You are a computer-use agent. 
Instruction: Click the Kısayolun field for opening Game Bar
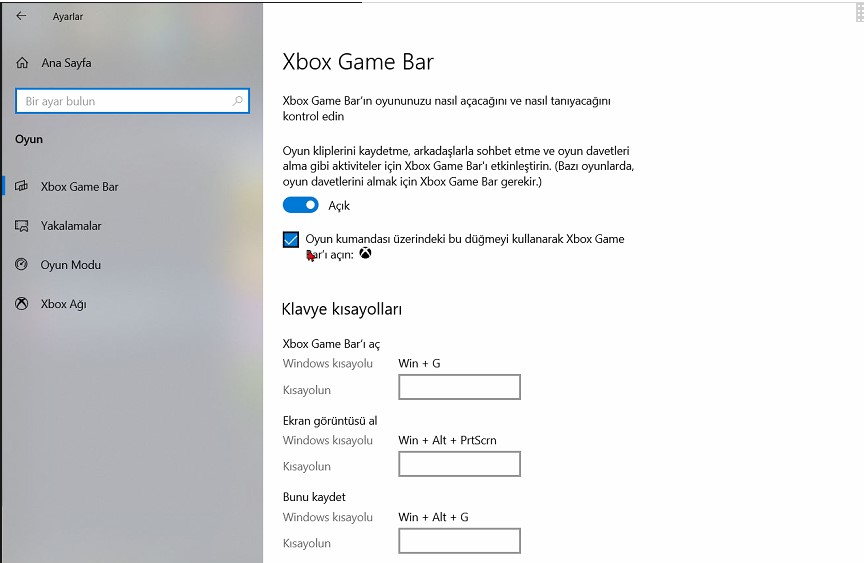coord(459,388)
